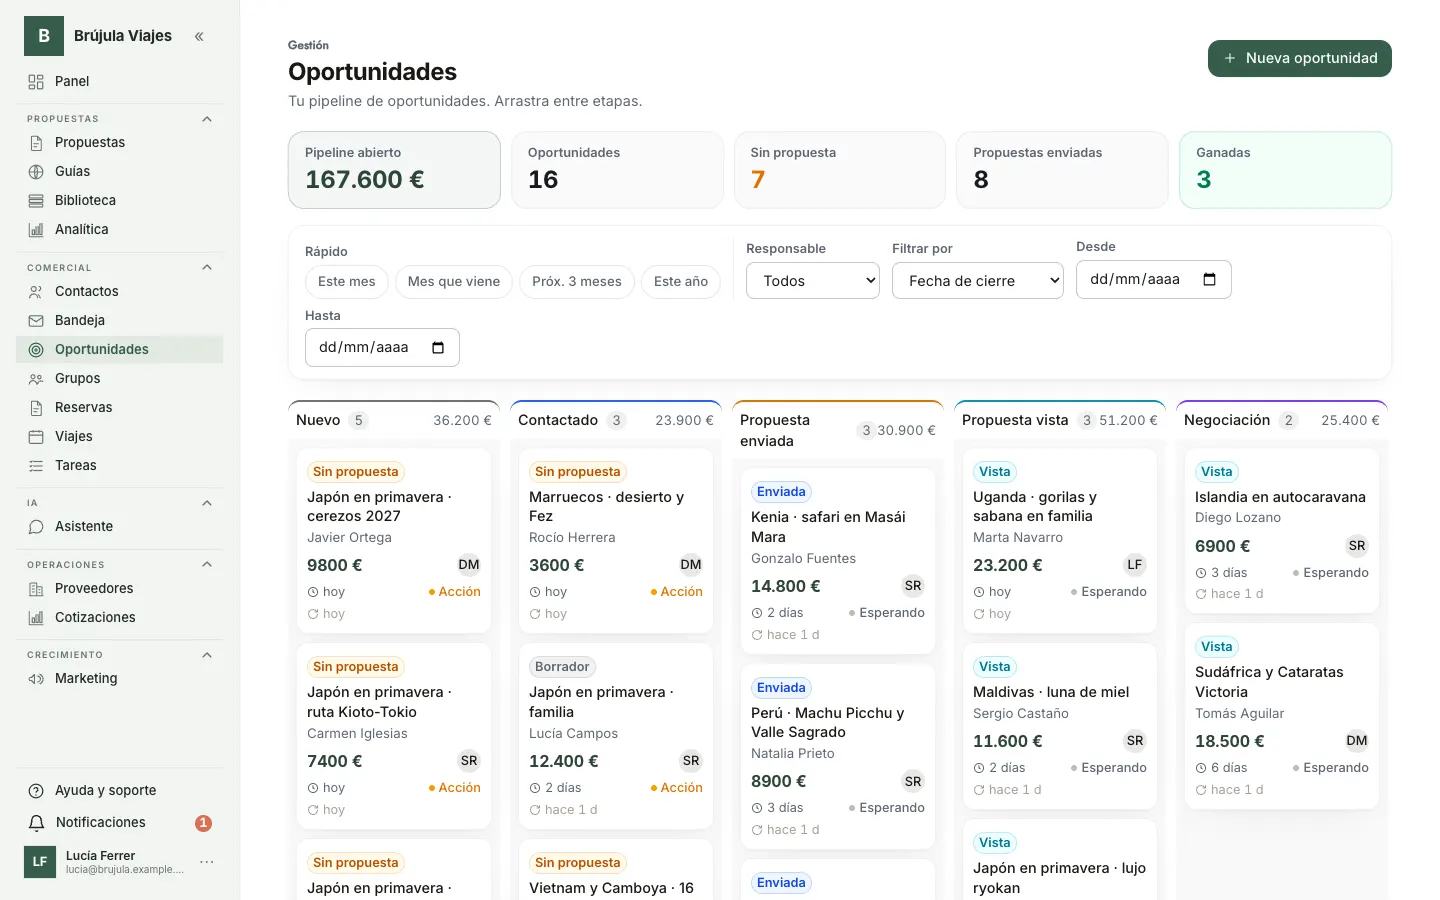Image resolution: width=1440 pixels, height=900 pixels.
Task: Open the Bandeja mail icon
Action: click(x=36, y=321)
